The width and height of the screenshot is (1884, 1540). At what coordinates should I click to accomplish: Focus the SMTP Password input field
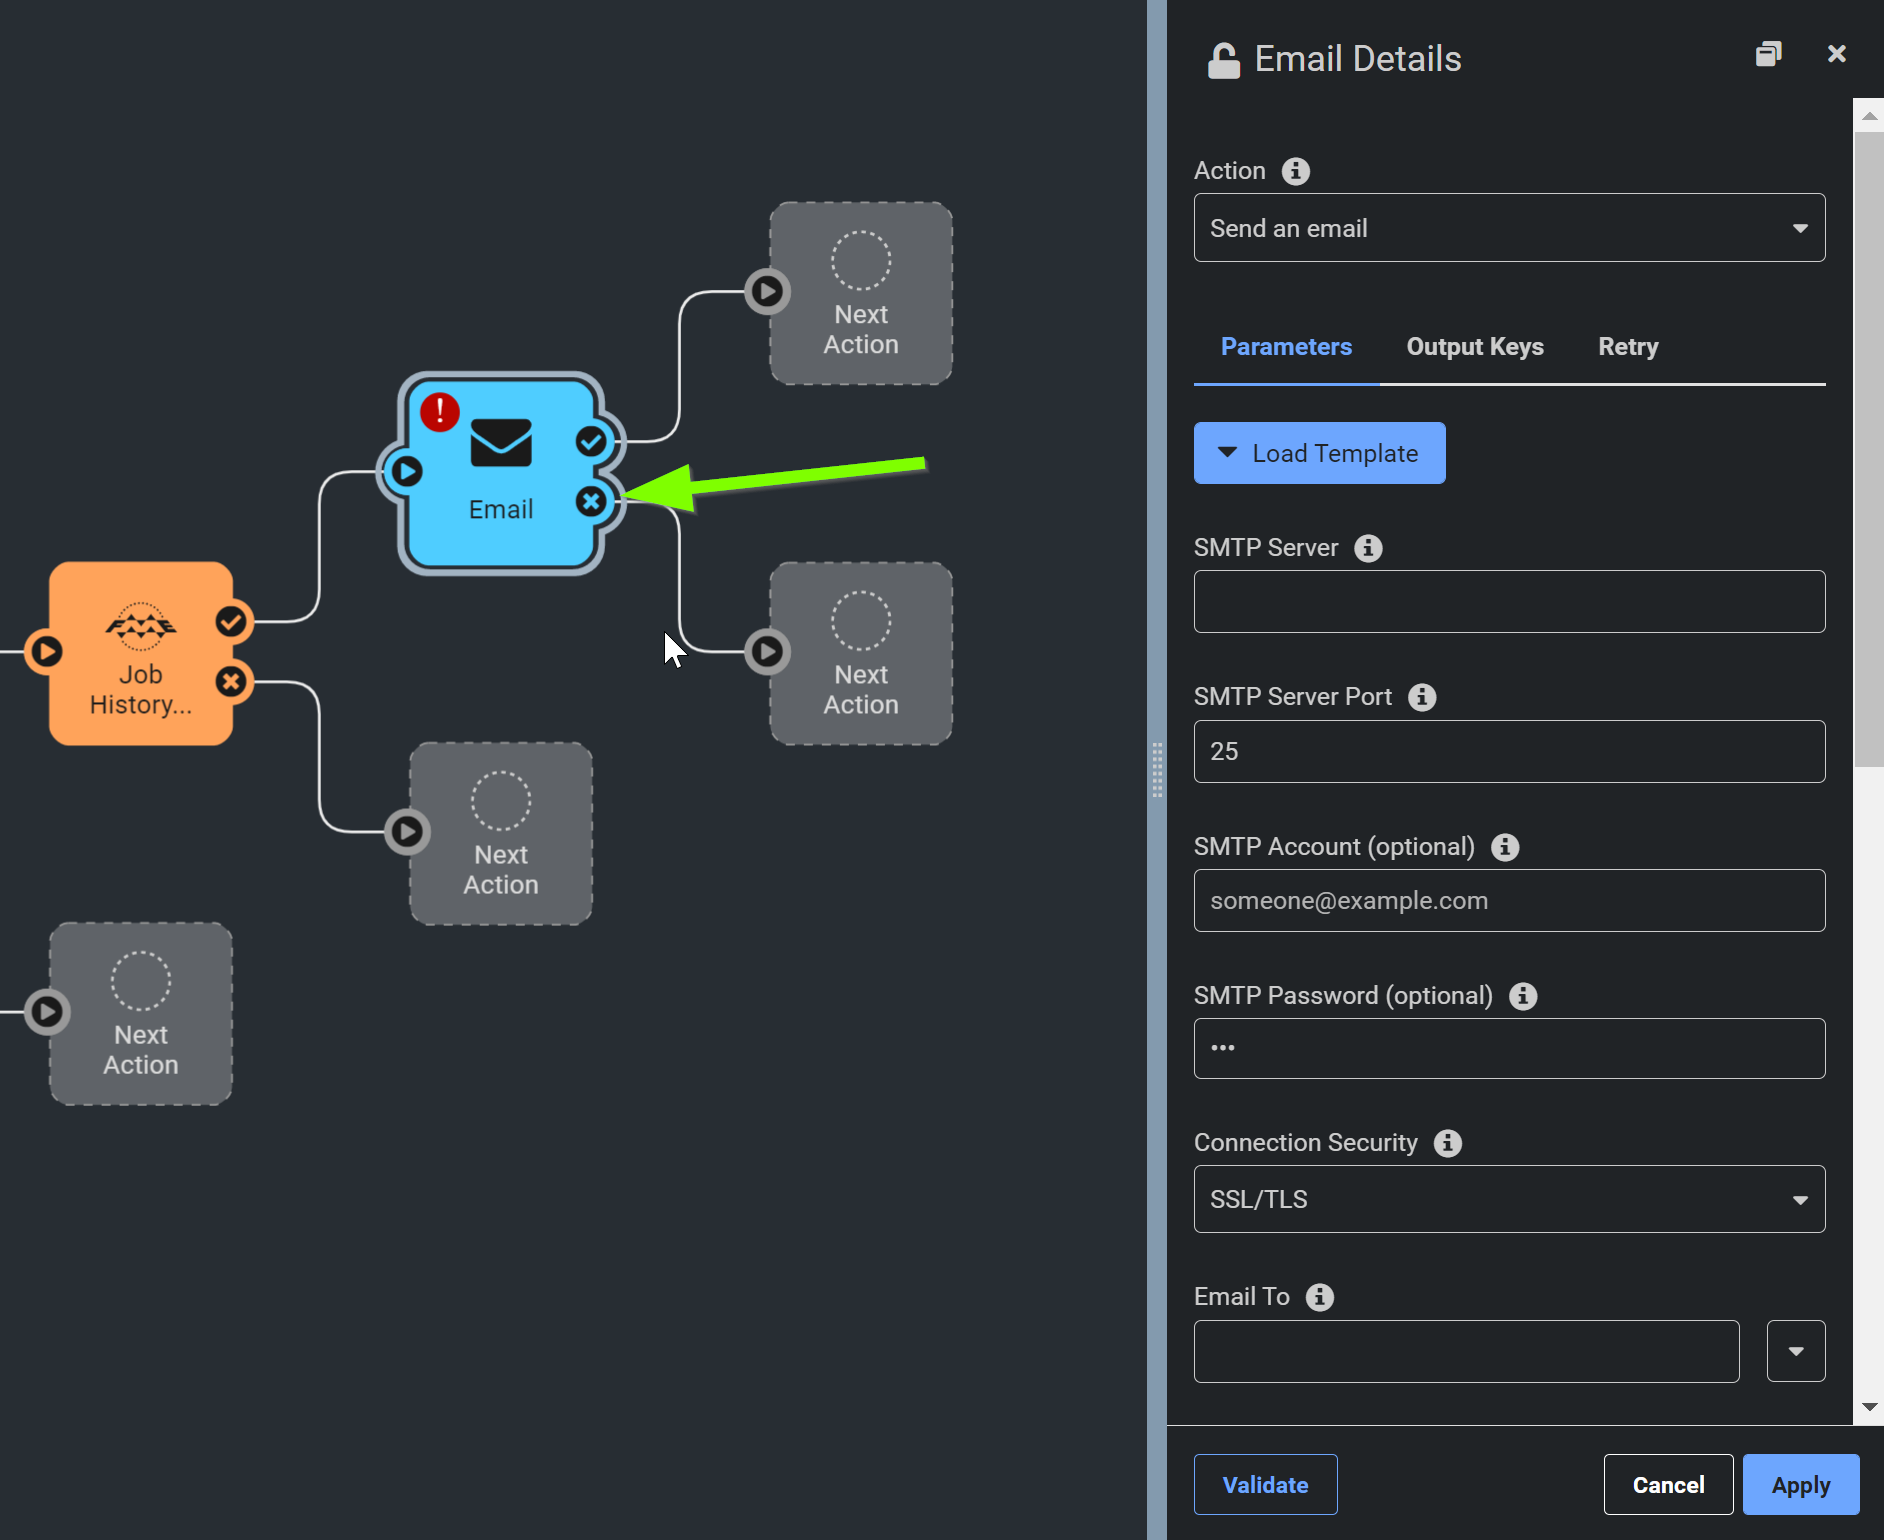(x=1509, y=1048)
